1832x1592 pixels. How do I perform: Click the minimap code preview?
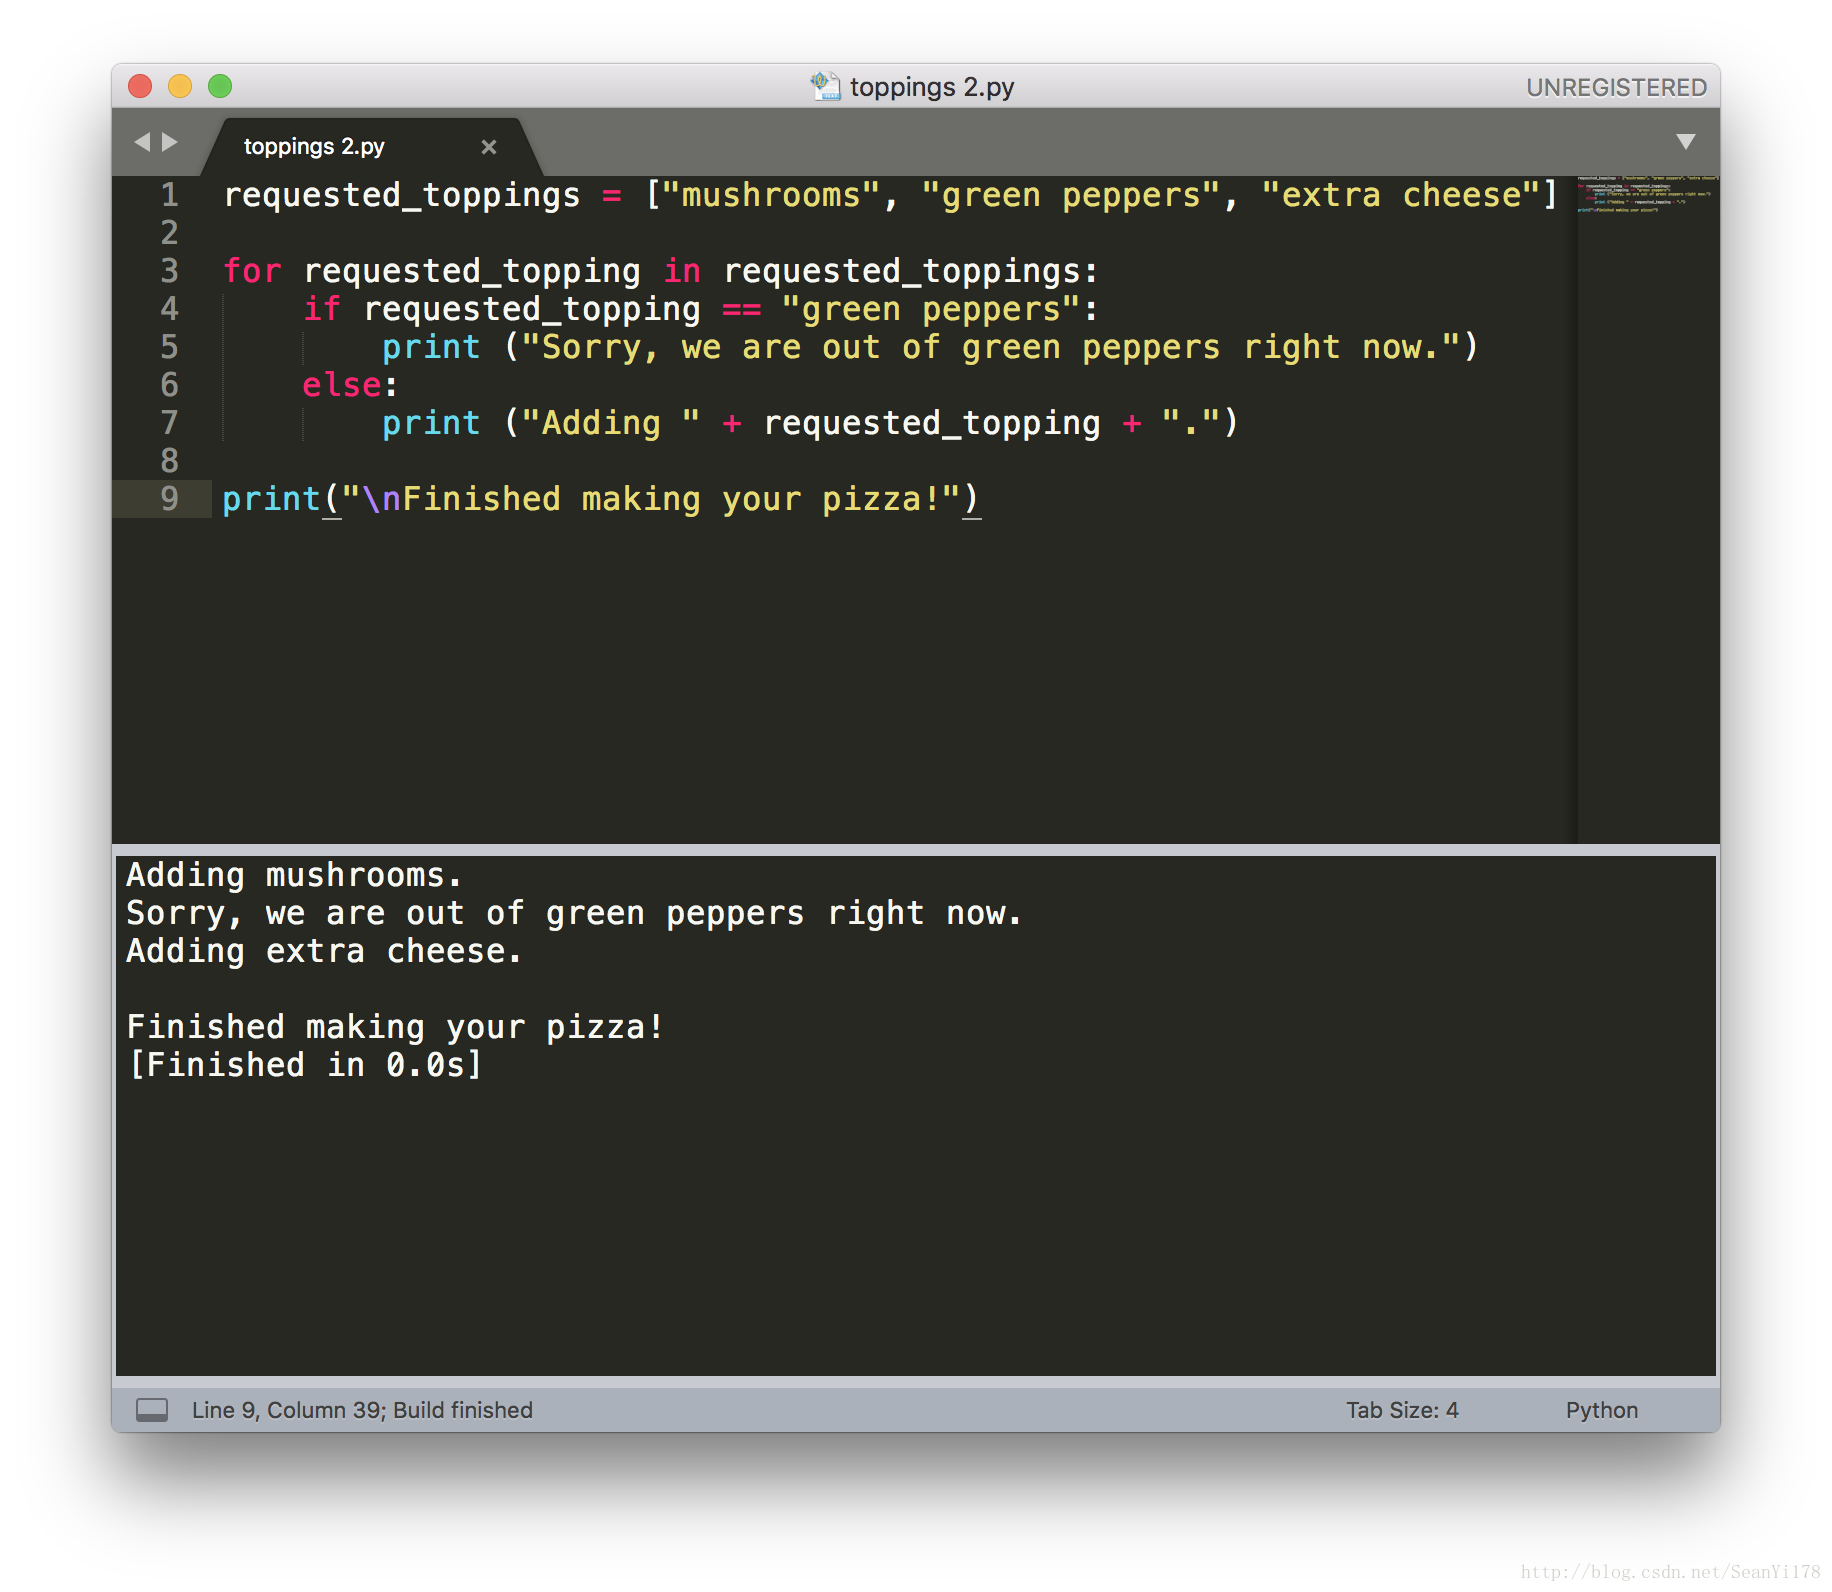(1647, 194)
